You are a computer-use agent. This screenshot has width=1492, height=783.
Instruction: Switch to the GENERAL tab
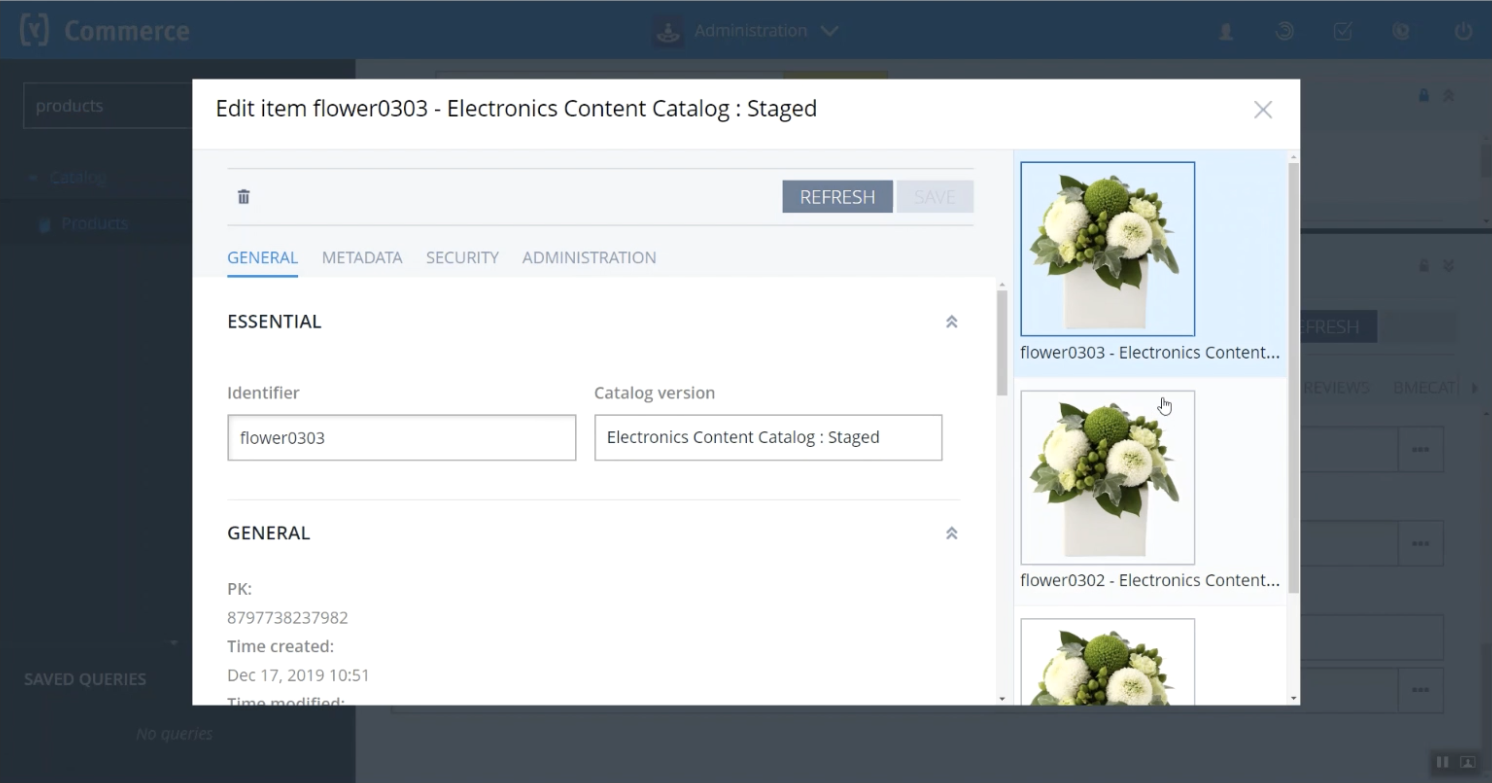coord(262,258)
